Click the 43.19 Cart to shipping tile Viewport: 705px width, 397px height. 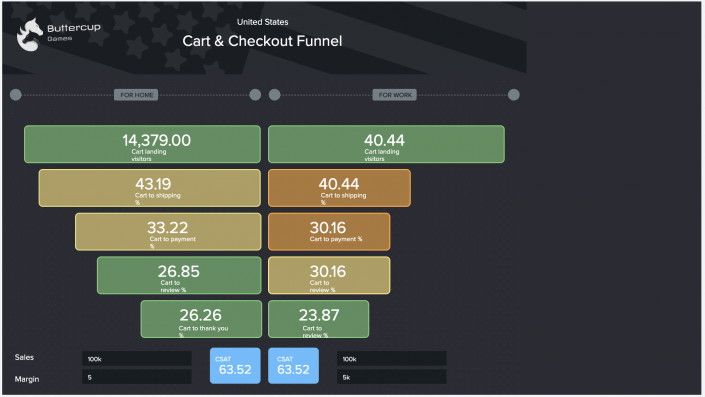click(x=150, y=188)
